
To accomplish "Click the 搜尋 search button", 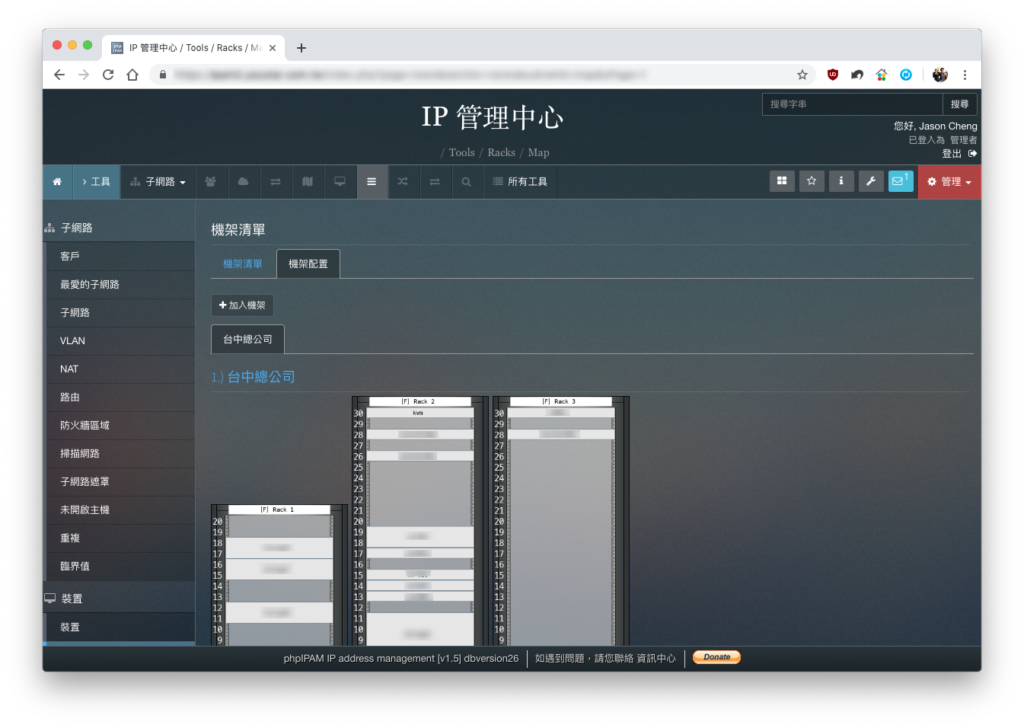I will [x=959, y=104].
